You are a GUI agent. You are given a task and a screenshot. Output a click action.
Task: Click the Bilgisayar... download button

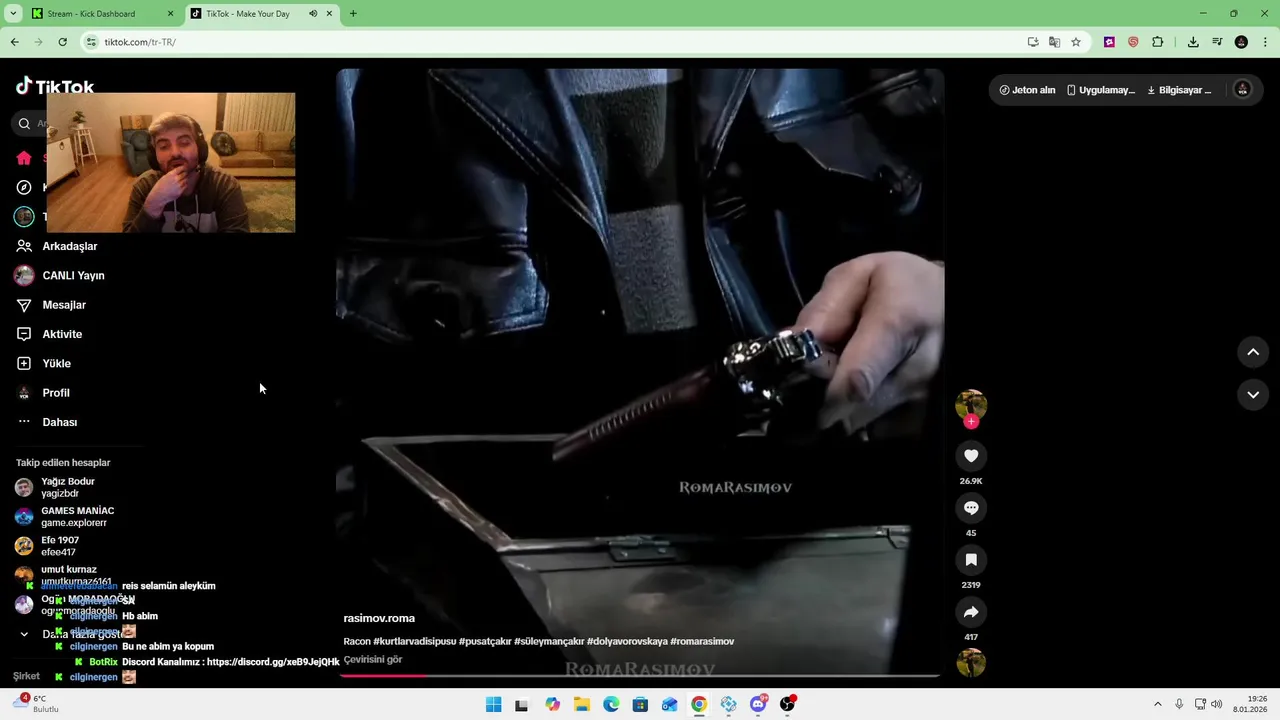(x=1179, y=90)
